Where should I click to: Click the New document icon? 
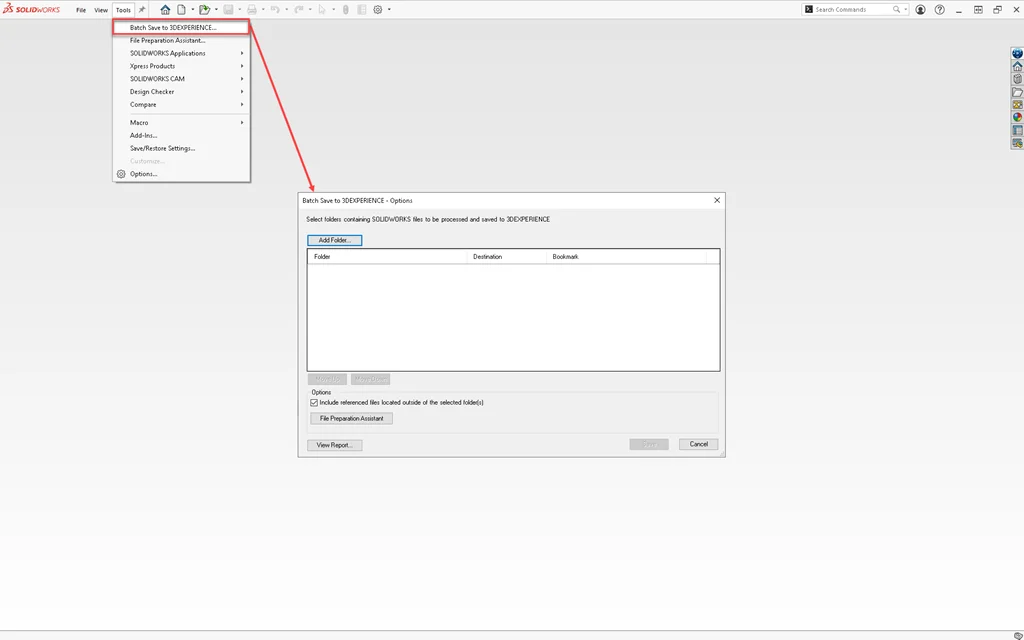point(181,10)
